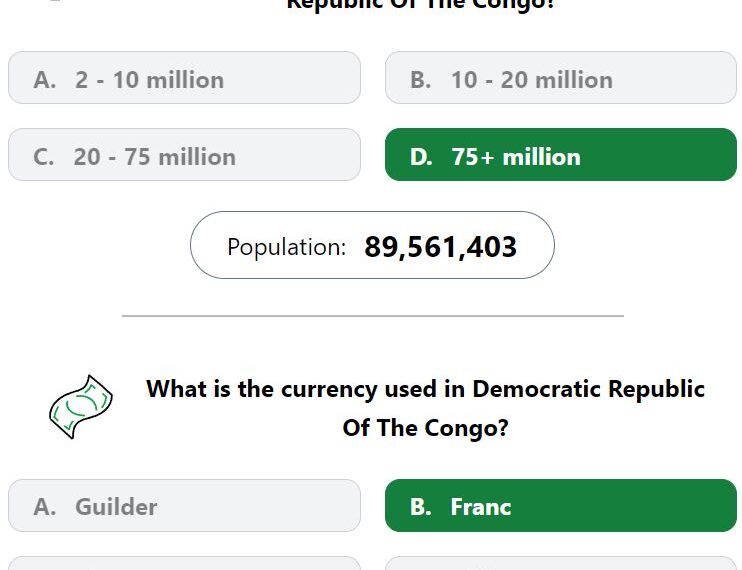
Task: Click the cut-off population question heading at top
Action: point(420,4)
